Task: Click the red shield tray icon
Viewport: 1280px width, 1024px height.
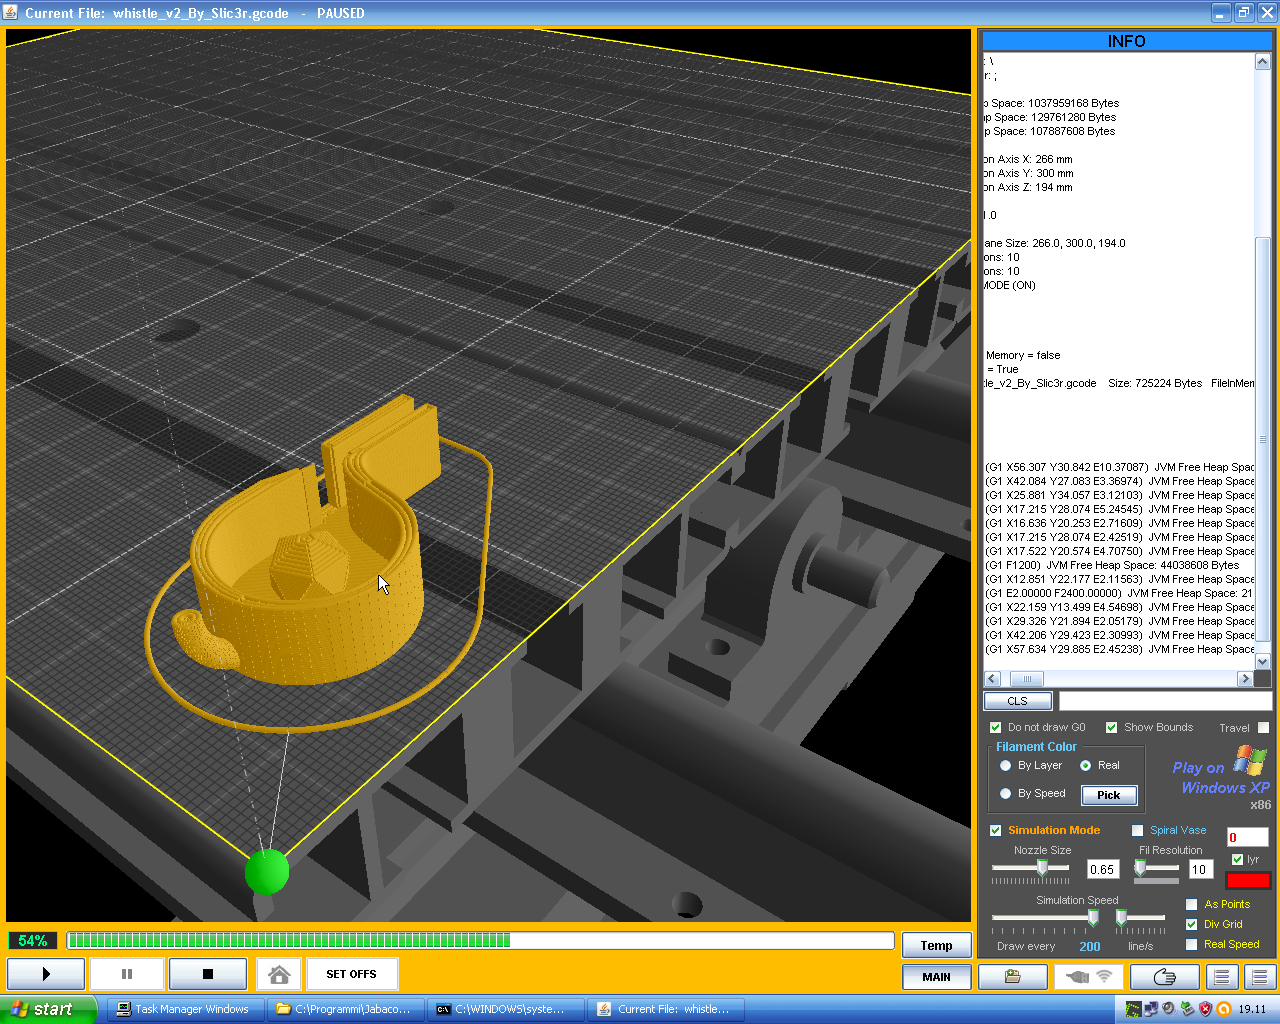Action: (1205, 1009)
